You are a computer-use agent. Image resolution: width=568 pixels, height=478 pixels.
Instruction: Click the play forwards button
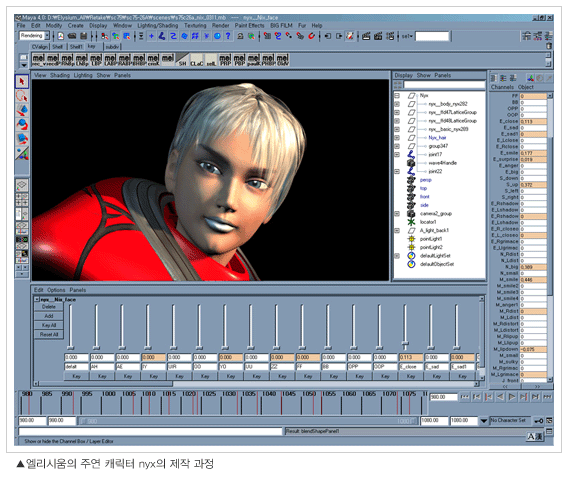[511, 397]
